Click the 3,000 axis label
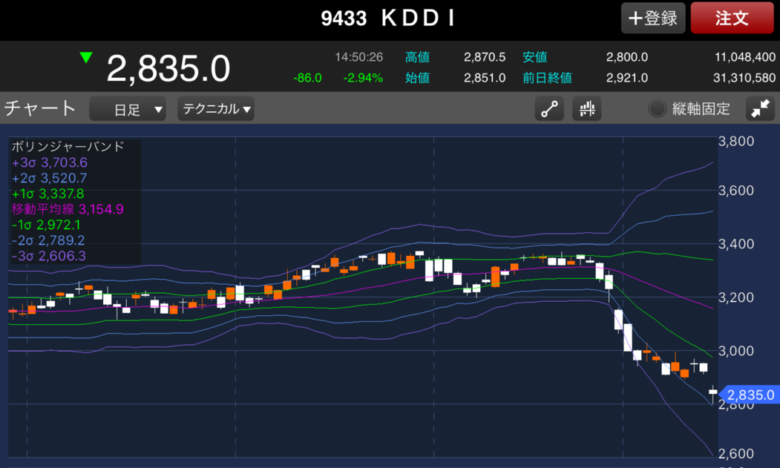This screenshot has height=468, width=780. (x=736, y=351)
